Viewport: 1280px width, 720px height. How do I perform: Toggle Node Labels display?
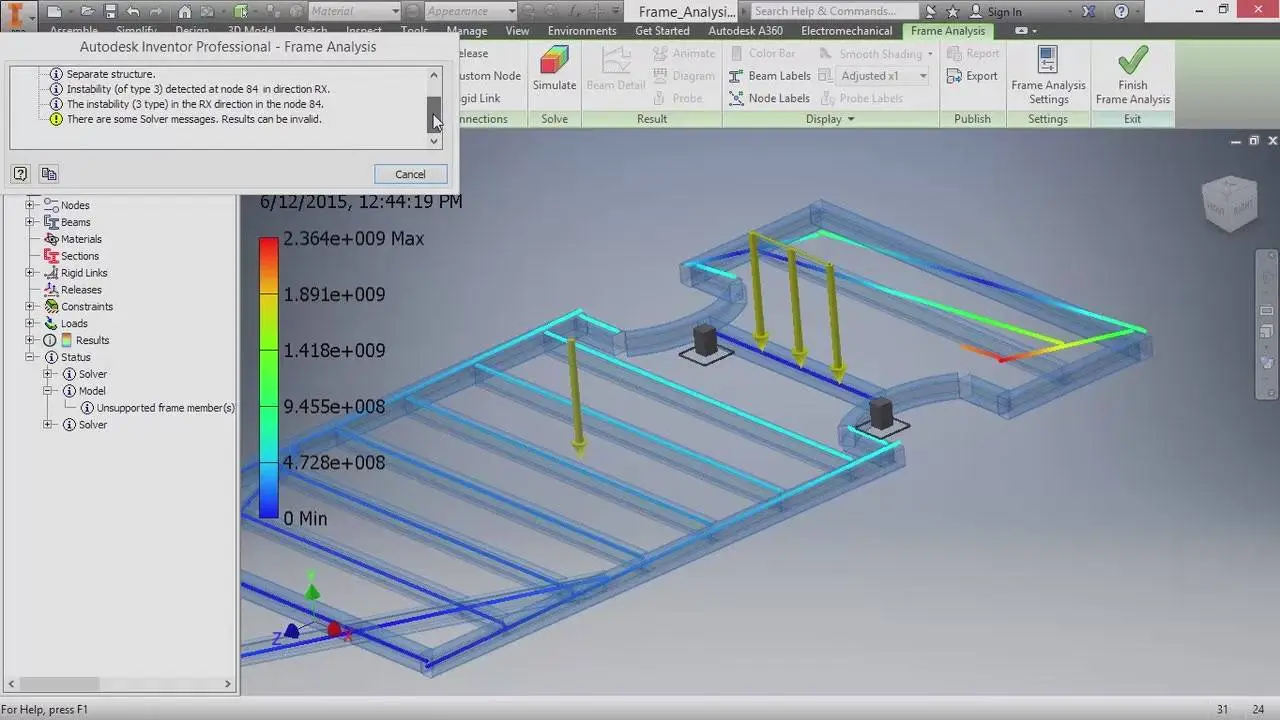(x=769, y=98)
